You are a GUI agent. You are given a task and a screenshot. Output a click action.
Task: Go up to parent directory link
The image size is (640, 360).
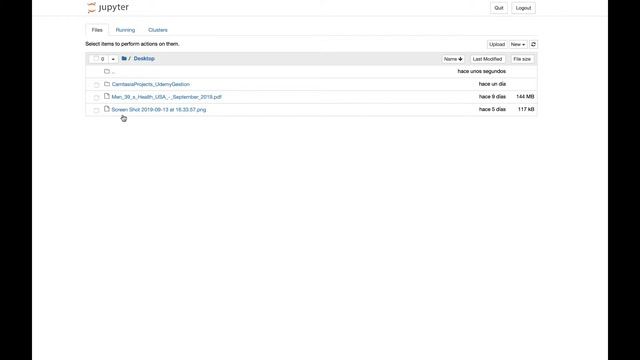(x=113, y=72)
